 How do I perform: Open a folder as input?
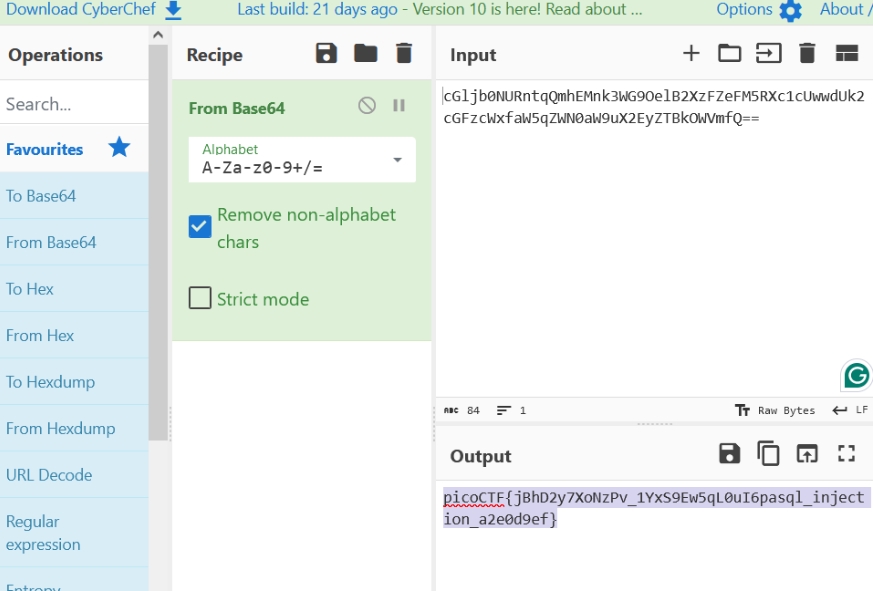(x=730, y=54)
